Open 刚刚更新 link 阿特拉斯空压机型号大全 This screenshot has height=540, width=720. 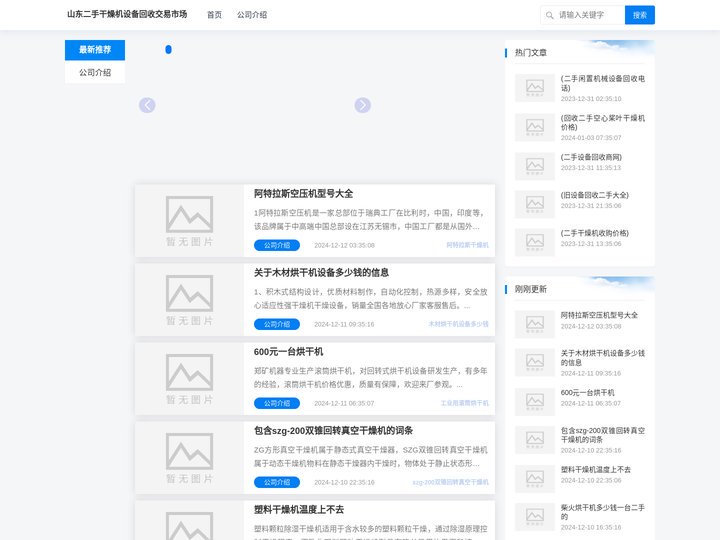click(x=599, y=315)
